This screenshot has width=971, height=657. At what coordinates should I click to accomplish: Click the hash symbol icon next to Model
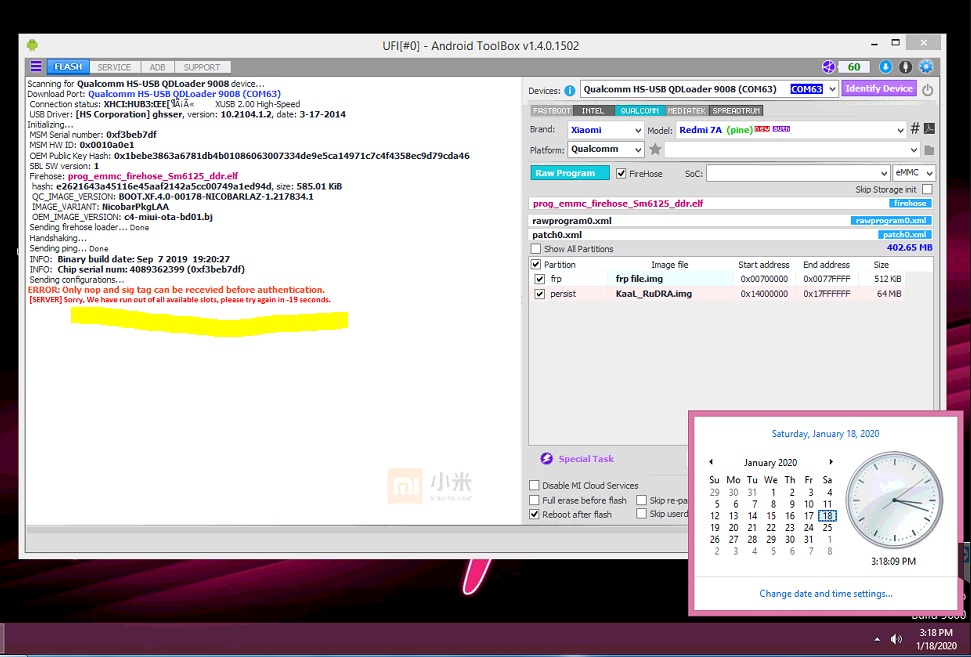(x=915, y=129)
